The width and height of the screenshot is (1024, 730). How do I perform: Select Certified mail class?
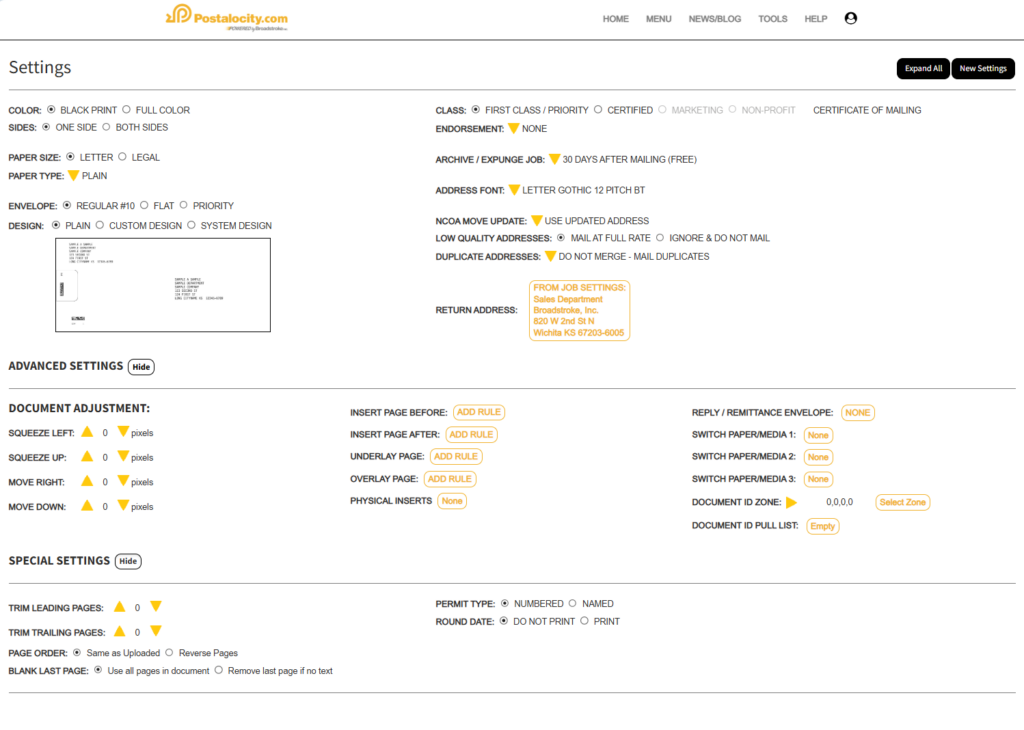point(598,110)
